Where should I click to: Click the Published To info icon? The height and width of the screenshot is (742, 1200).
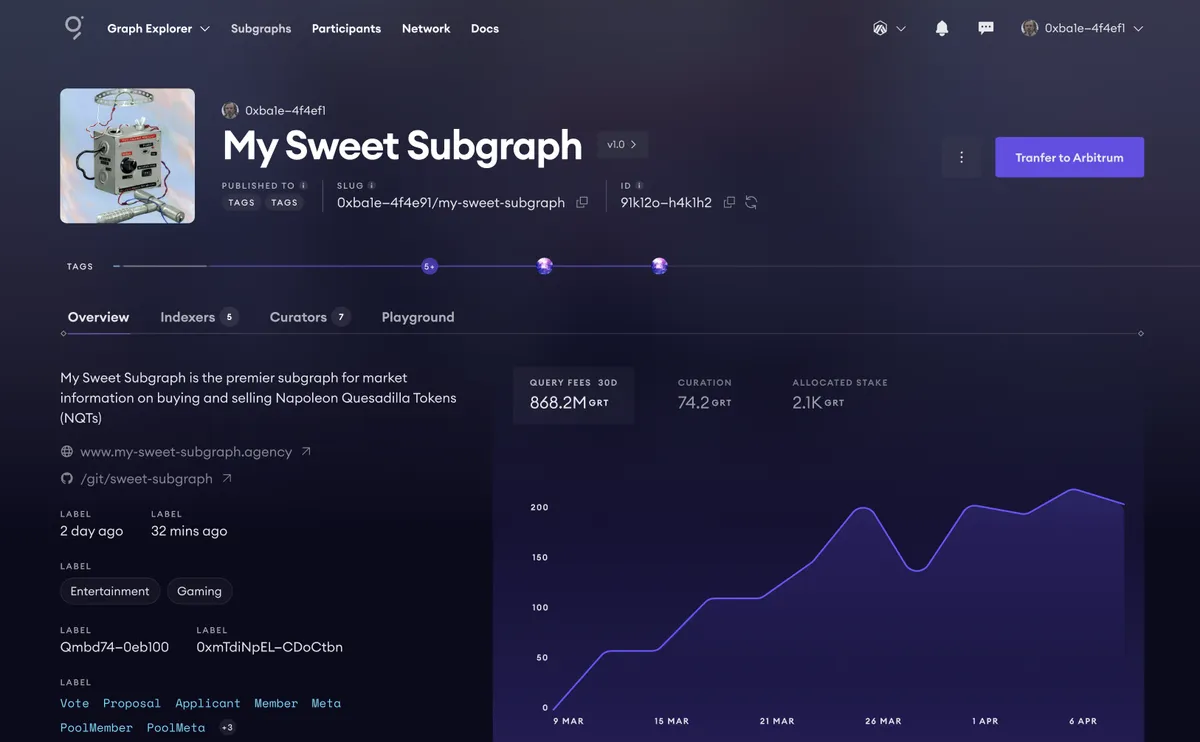(303, 186)
